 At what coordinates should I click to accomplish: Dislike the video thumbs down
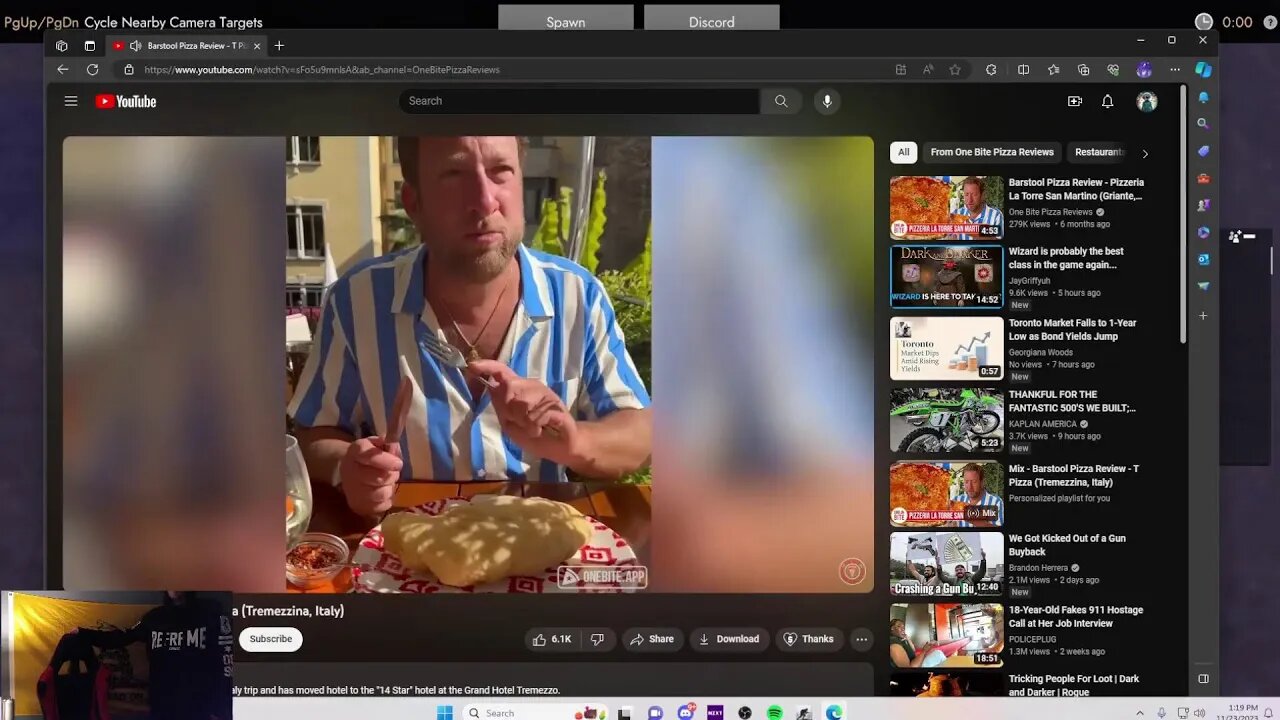[598, 639]
